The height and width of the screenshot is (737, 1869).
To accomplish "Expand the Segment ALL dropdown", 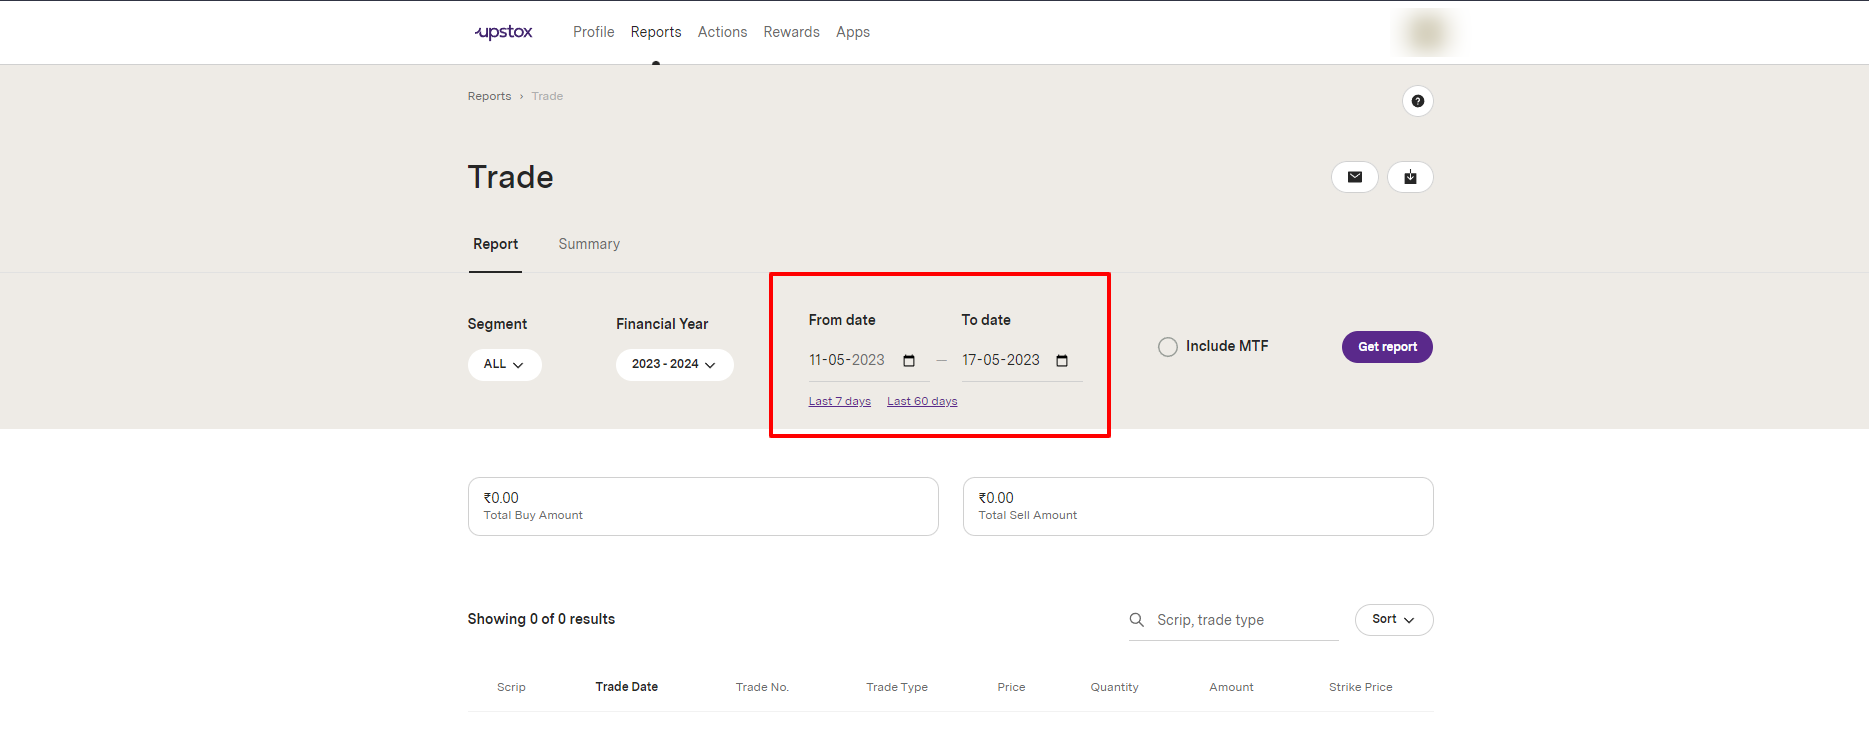I will pos(504,365).
